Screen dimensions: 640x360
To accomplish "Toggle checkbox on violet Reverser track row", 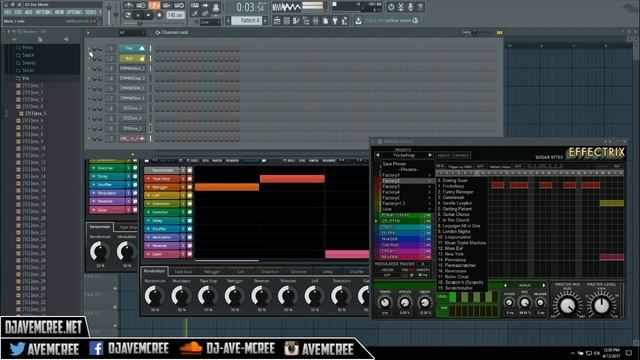I will coord(190,246).
